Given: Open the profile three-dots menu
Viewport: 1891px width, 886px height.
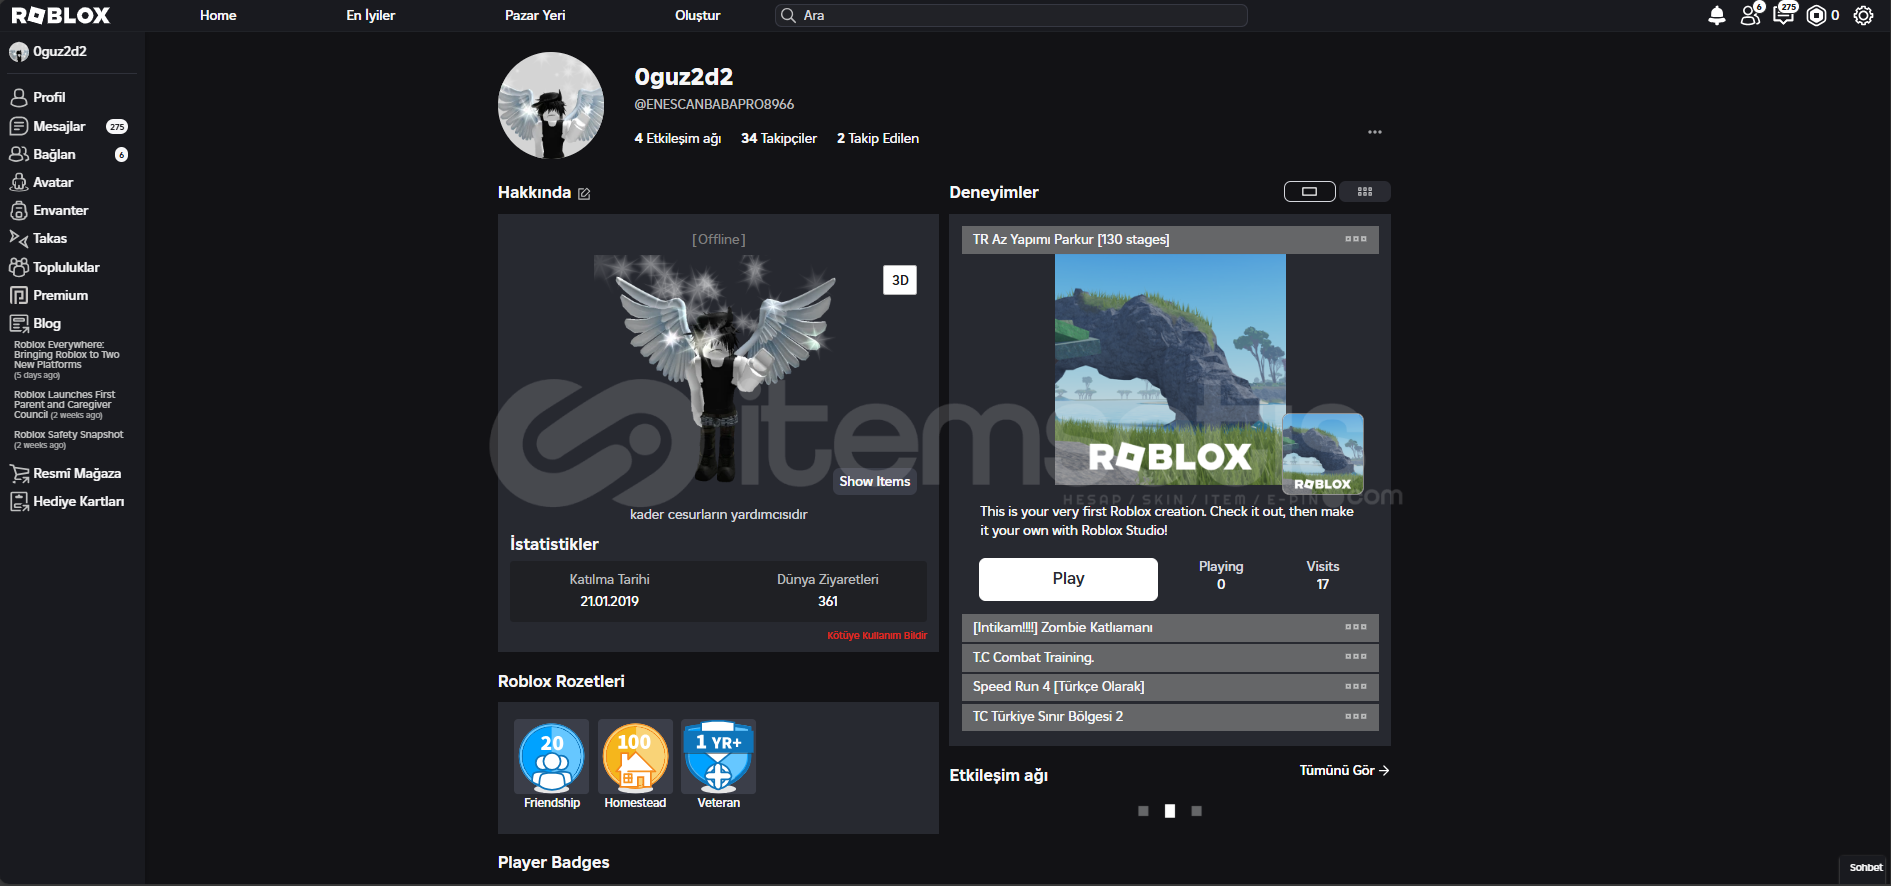Looking at the screenshot, I should point(1375,132).
